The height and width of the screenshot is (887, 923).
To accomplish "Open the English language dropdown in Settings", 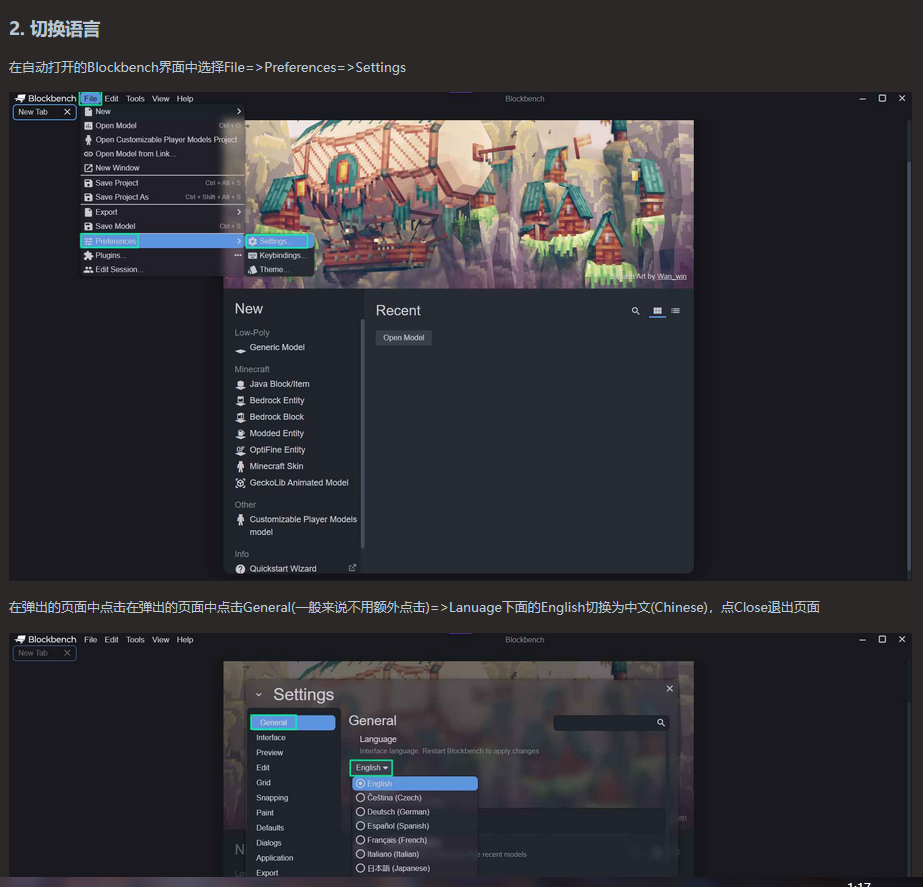I will [x=371, y=768].
